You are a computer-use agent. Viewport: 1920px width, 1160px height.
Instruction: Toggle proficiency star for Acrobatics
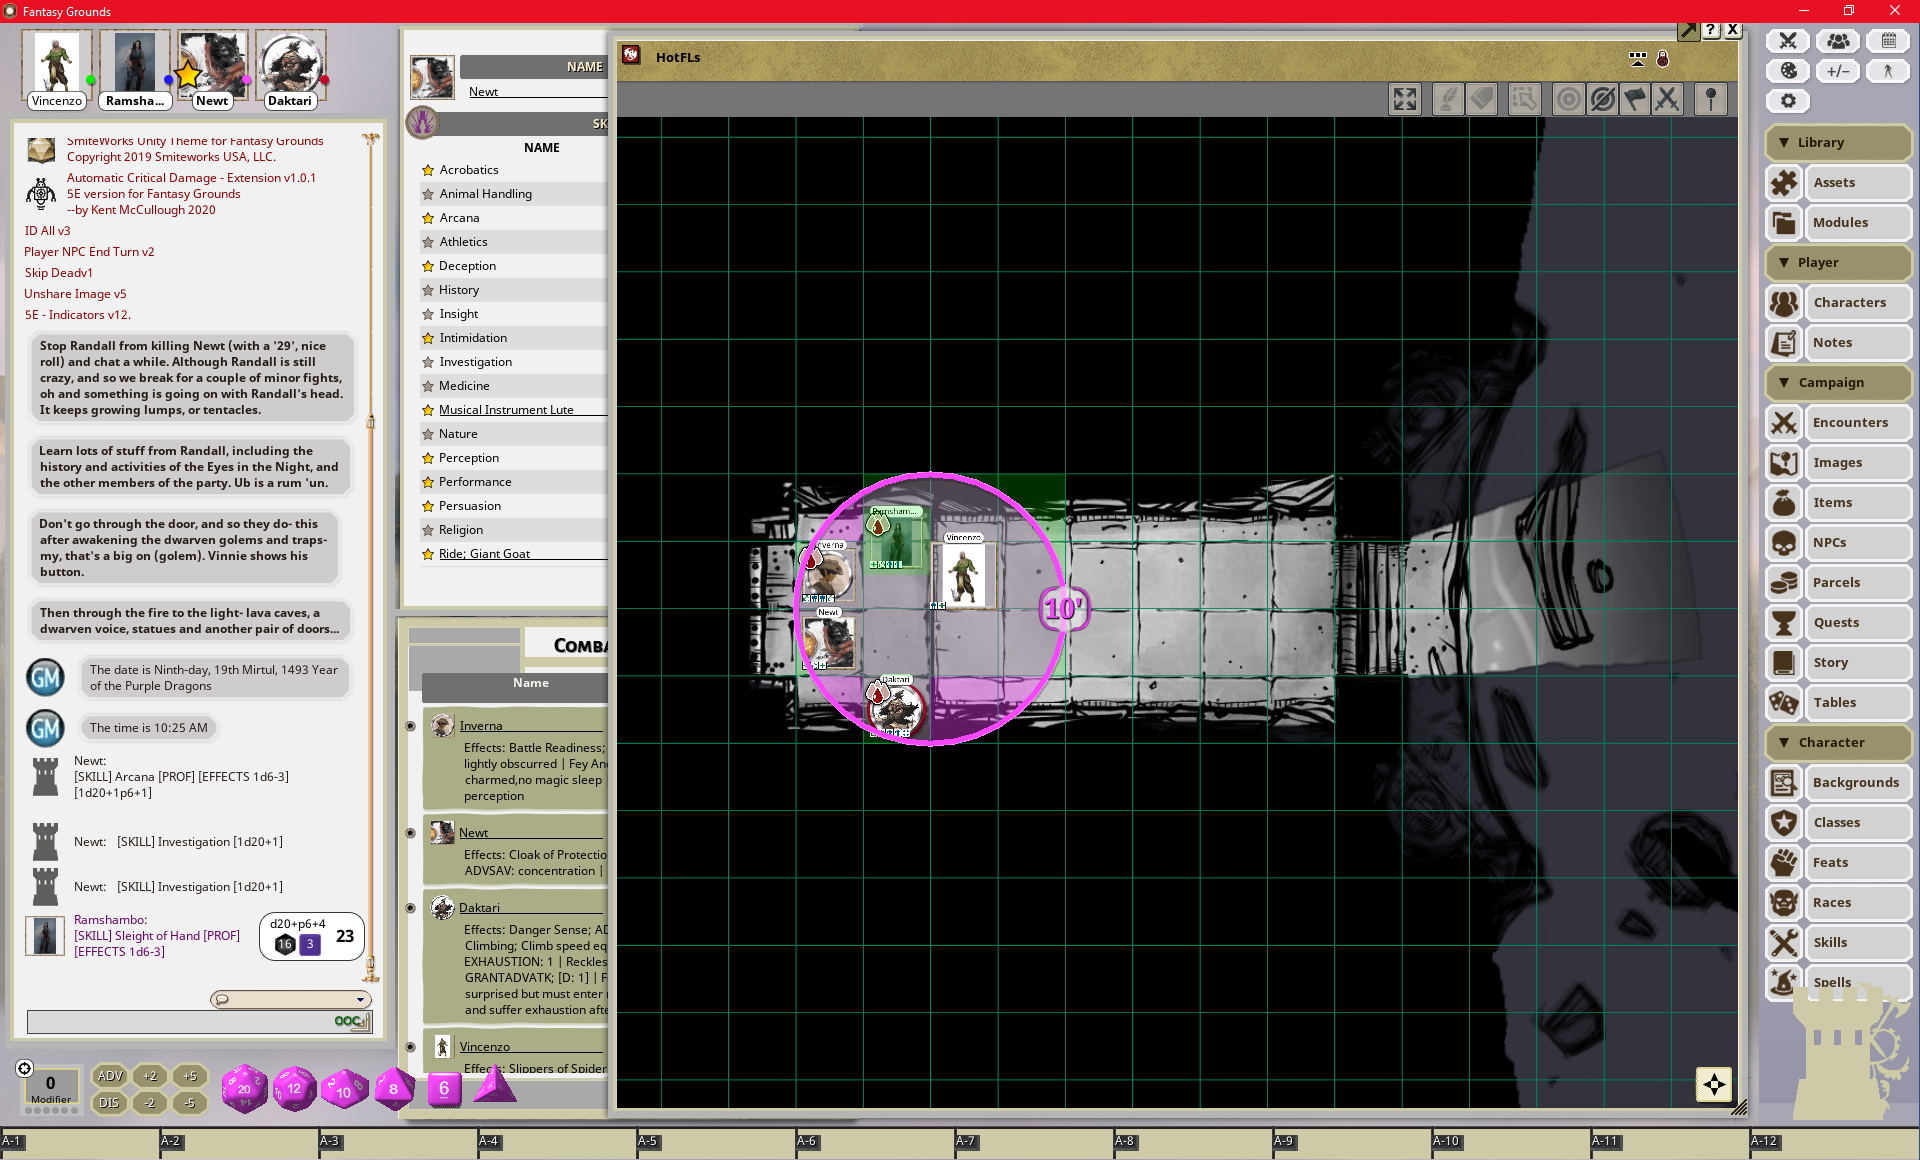428,170
